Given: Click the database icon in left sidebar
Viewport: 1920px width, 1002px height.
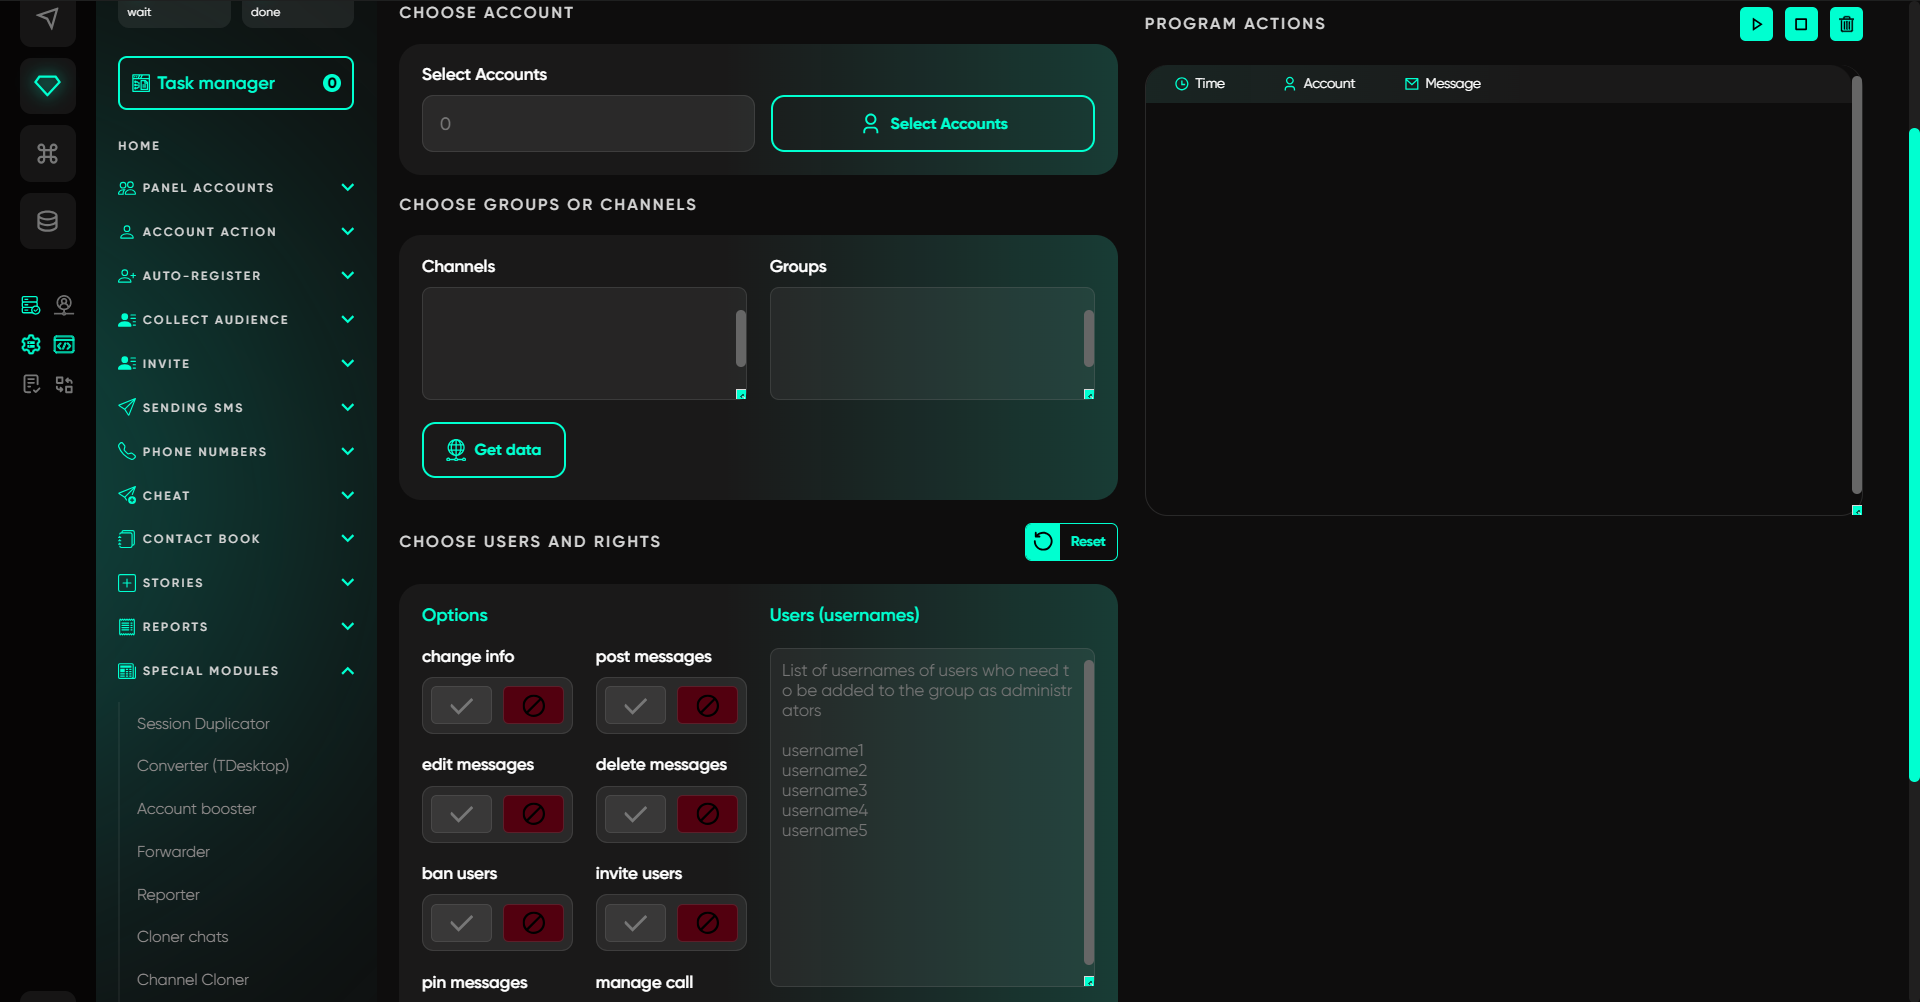Looking at the screenshot, I should pyautogui.click(x=47, y=221).
